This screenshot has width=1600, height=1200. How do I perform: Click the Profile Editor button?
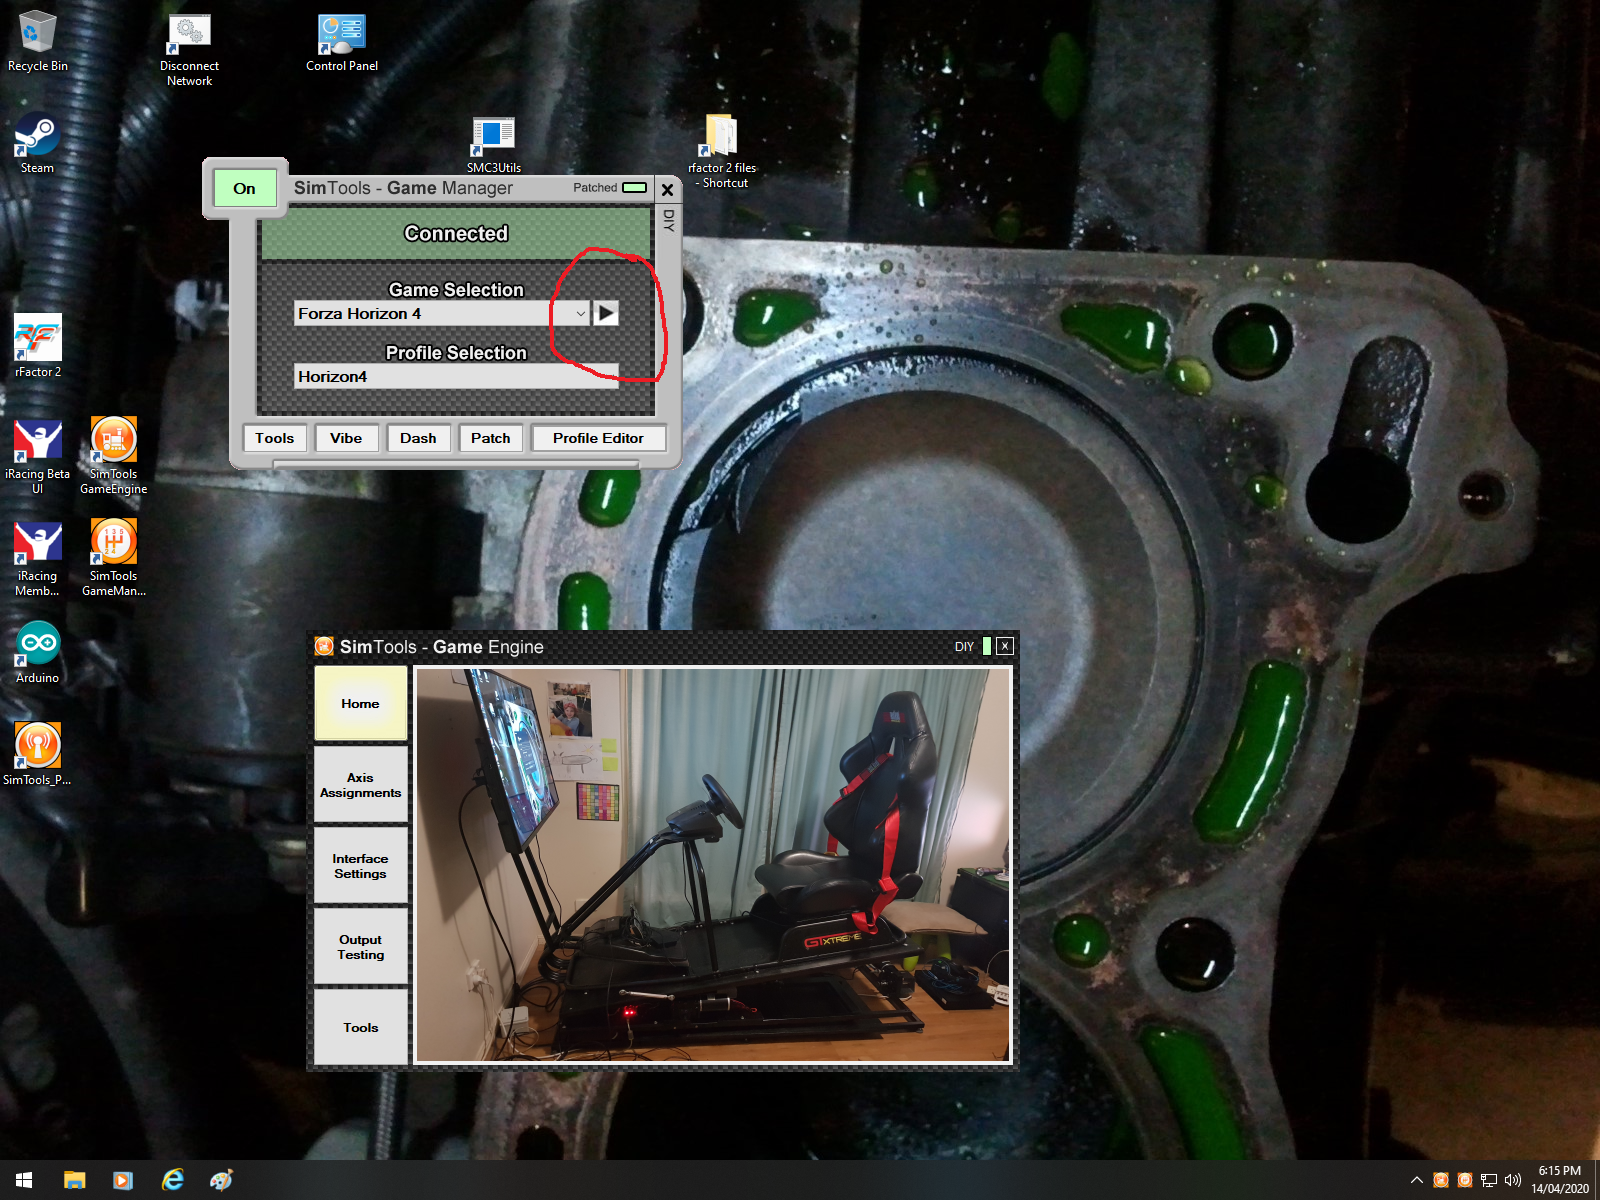[598, 438]
